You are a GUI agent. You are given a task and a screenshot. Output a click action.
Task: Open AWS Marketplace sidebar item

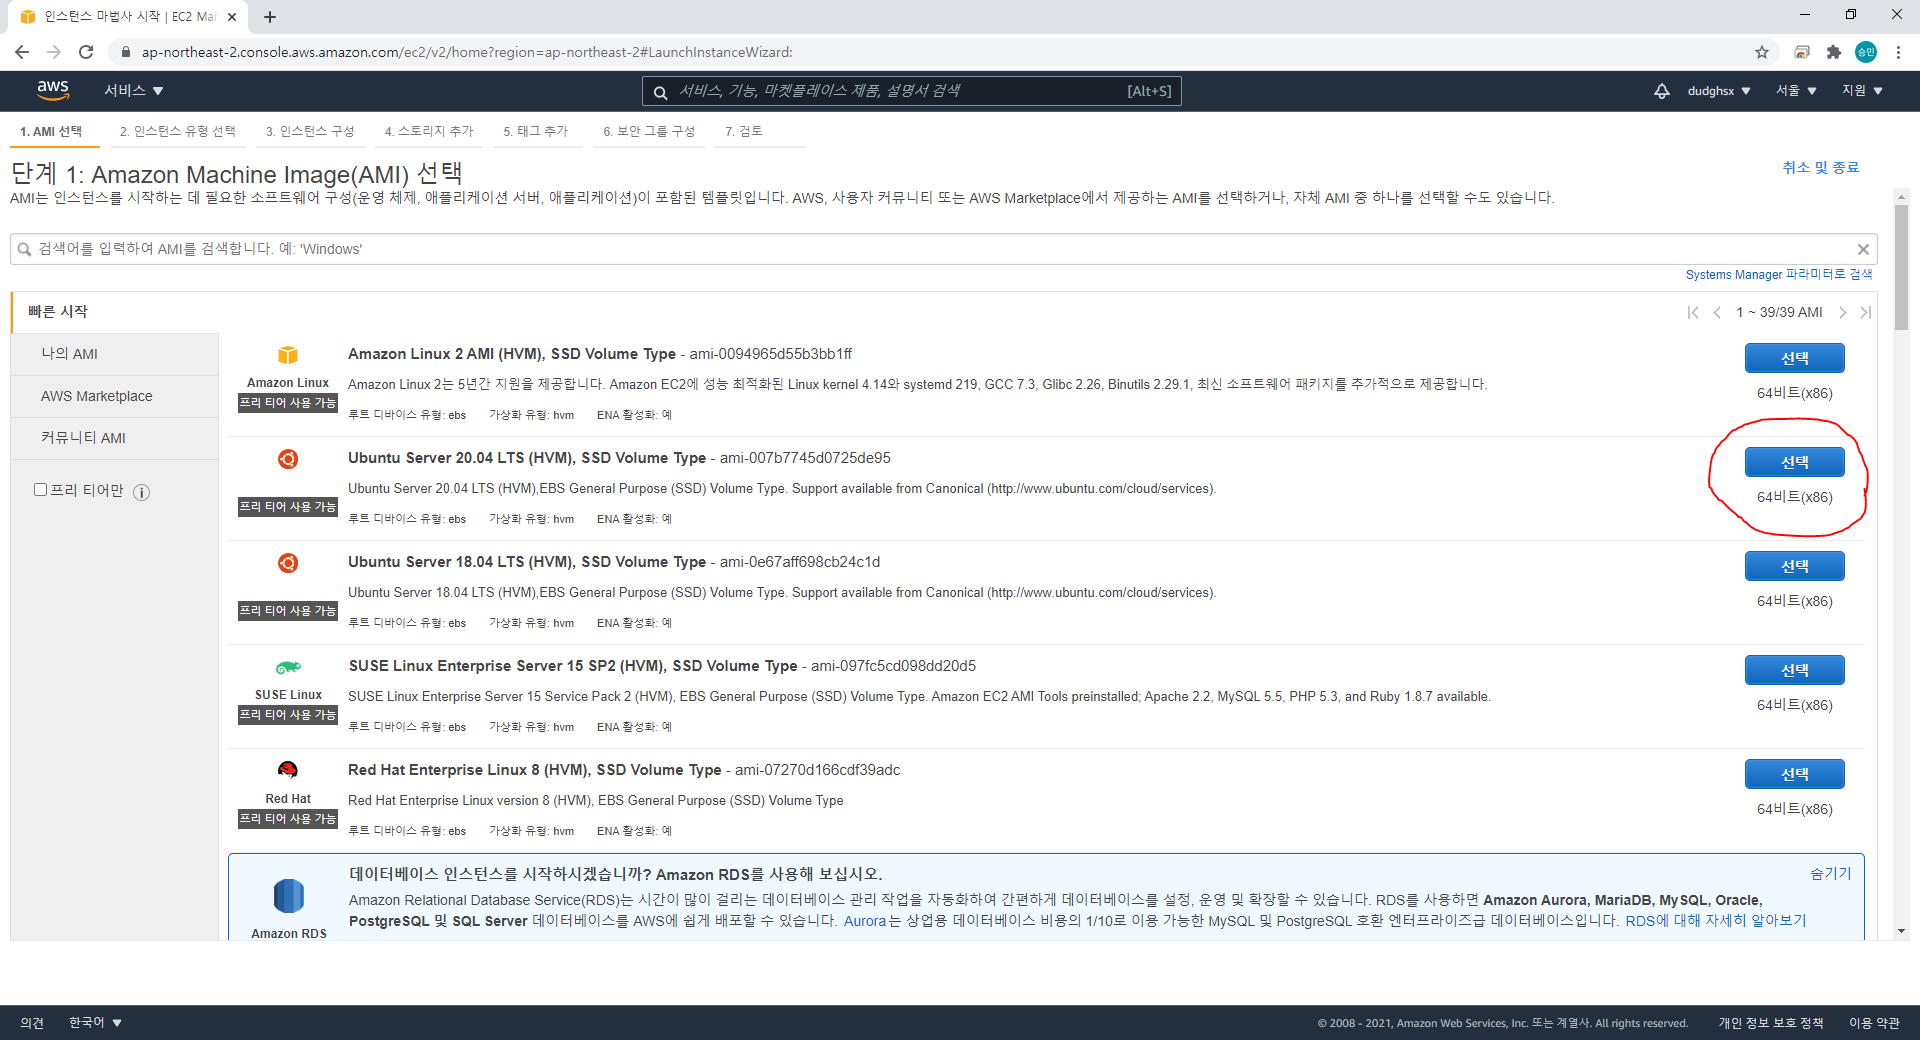pos(115,396)
